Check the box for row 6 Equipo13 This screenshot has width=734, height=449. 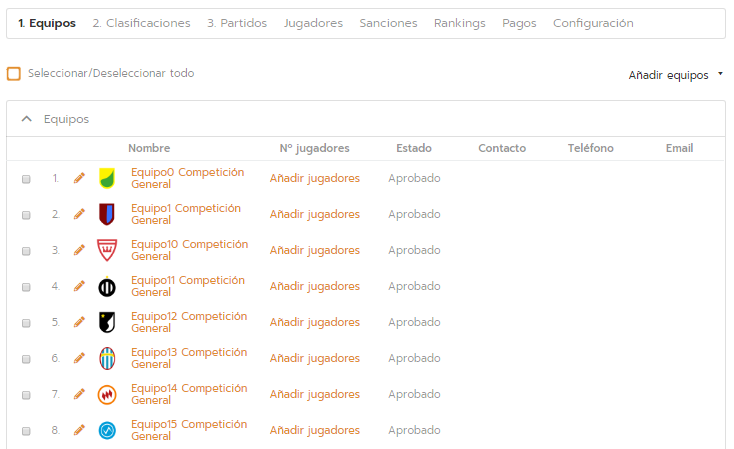[26, 359]
